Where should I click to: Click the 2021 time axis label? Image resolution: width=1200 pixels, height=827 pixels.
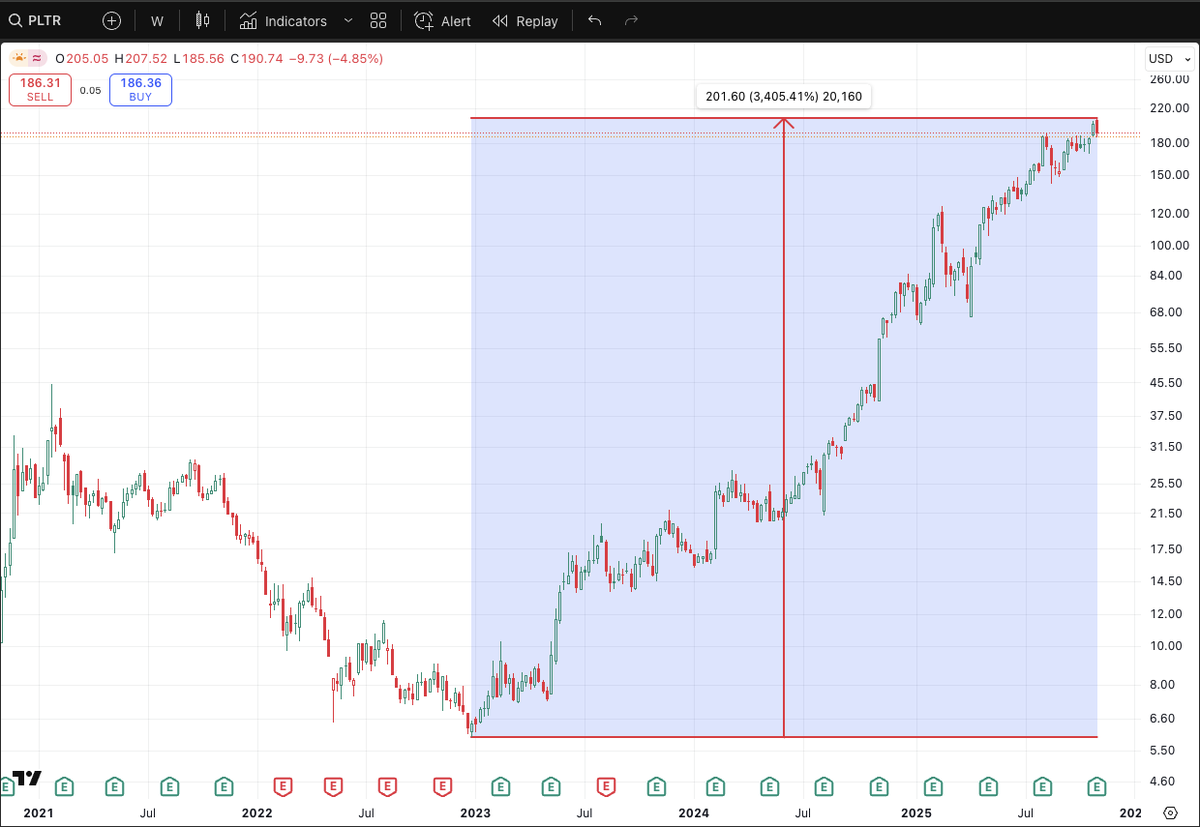tap(37, 813)
